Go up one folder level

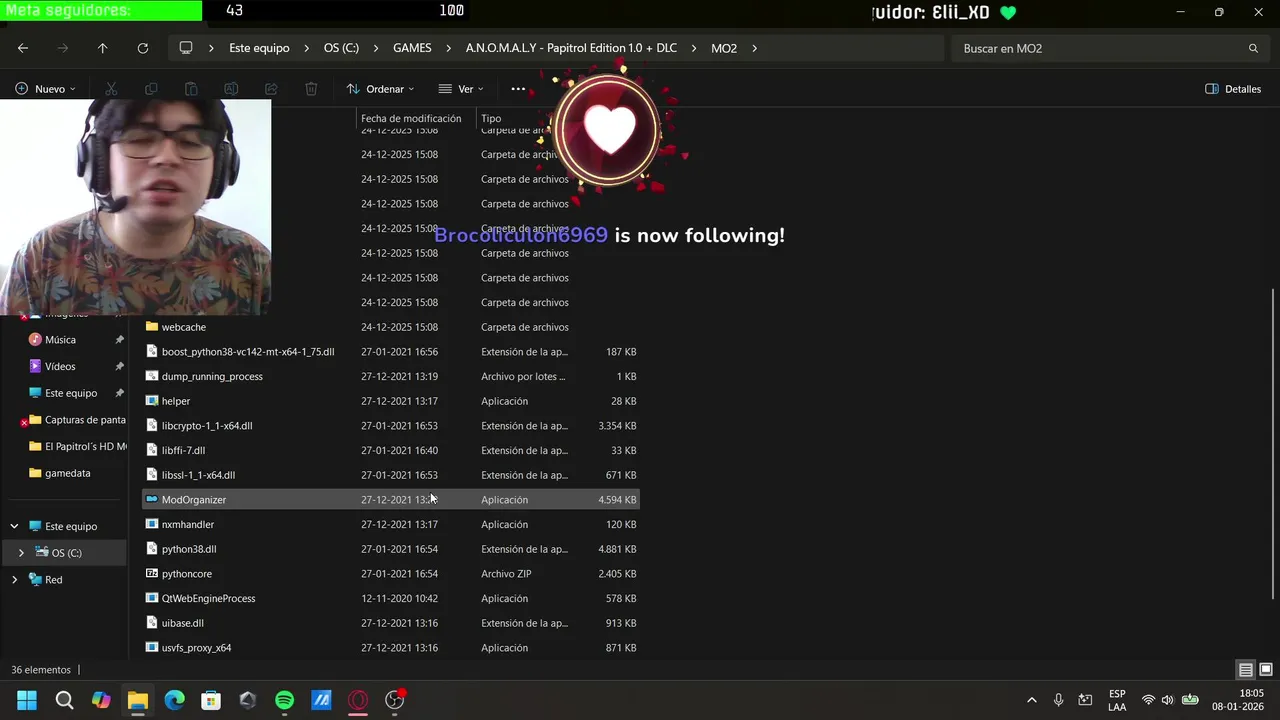tap(102, 48)
